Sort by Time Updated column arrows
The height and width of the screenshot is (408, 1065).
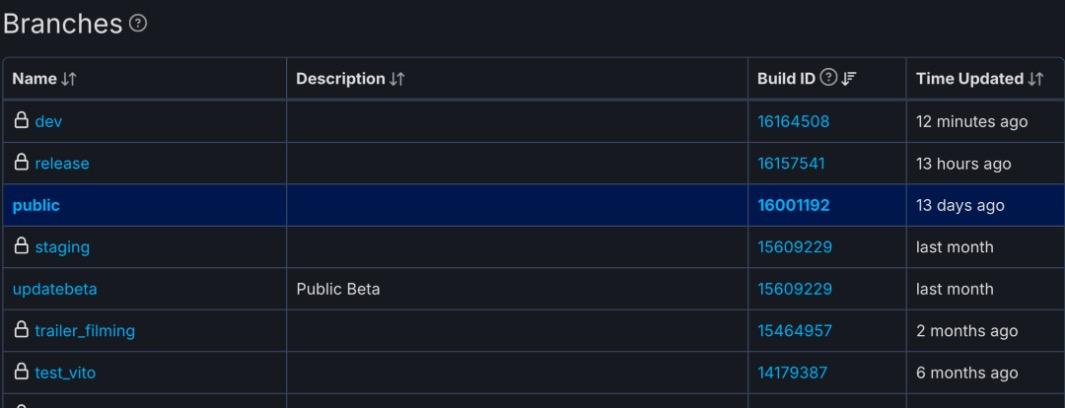pyautogui.click(x=1032, y=79)
